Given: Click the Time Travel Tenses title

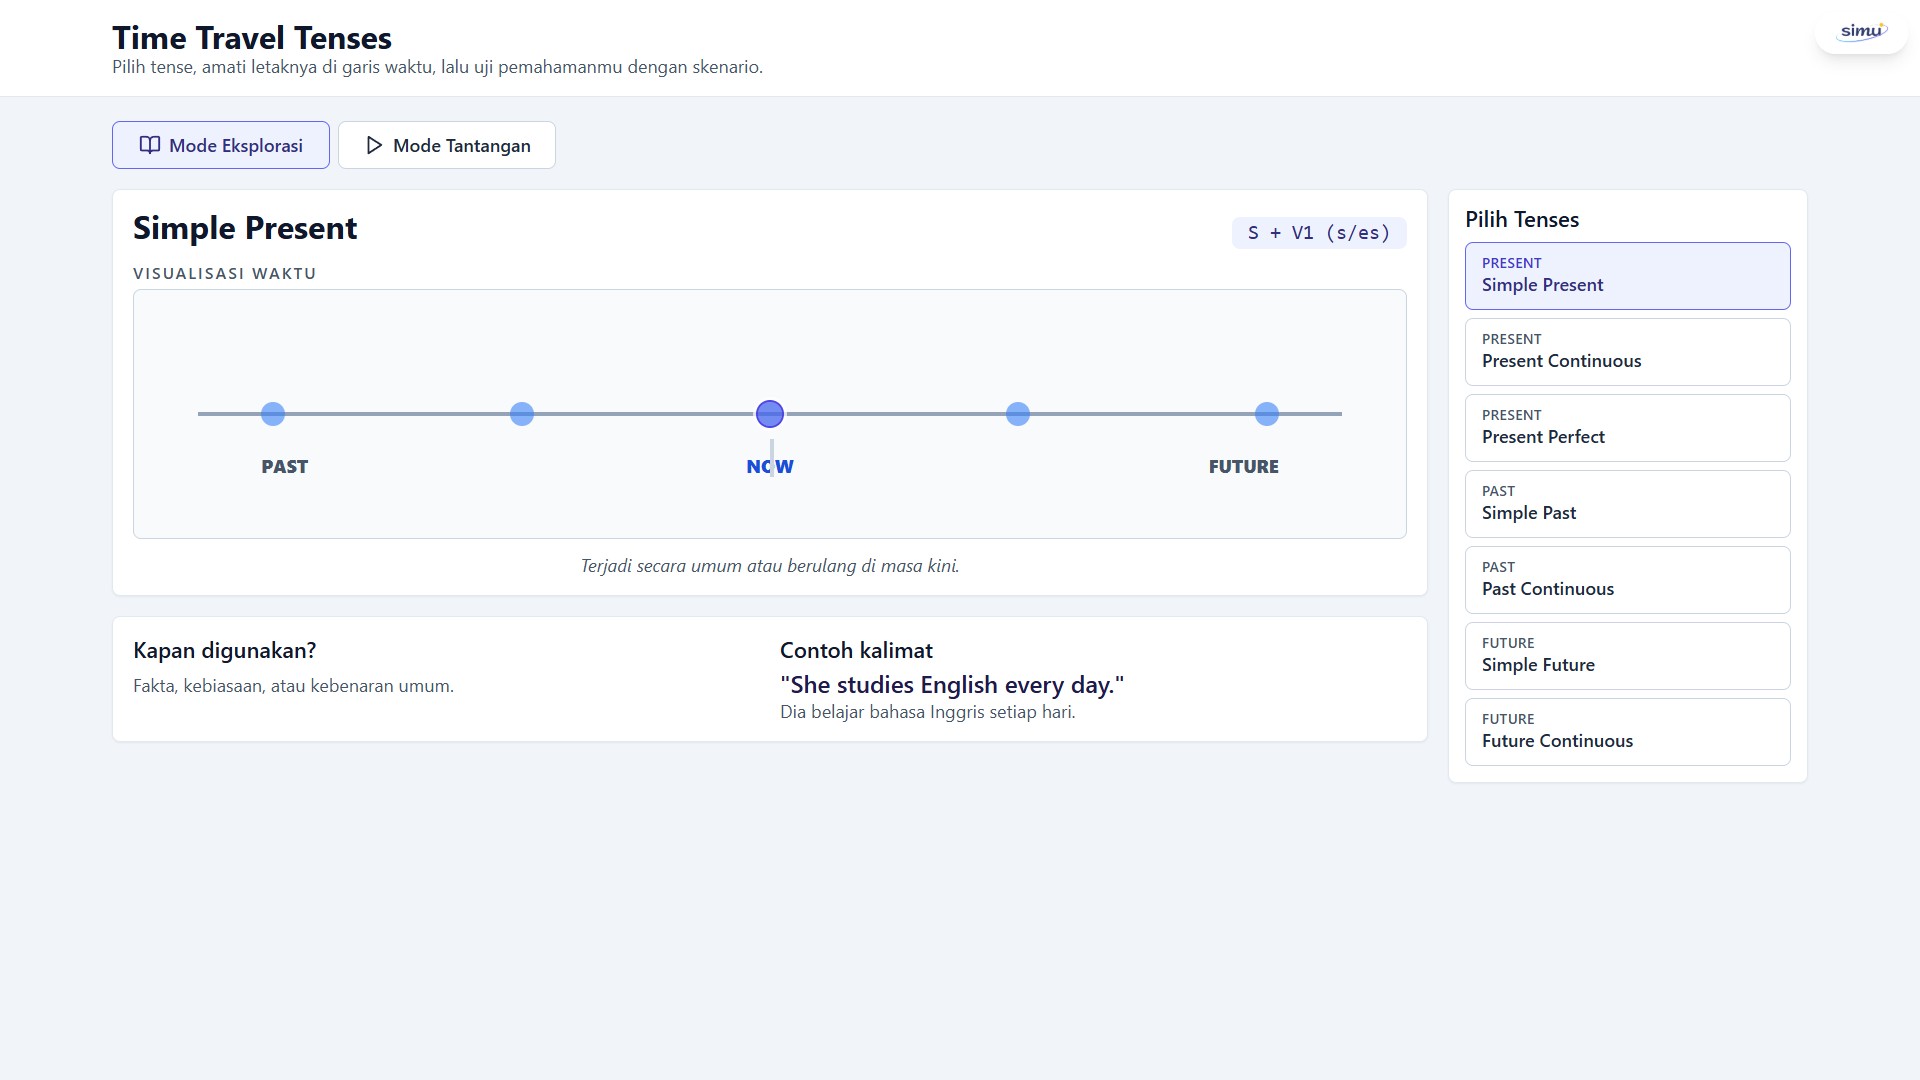Looking at the screenshot, I should [252, 38].
